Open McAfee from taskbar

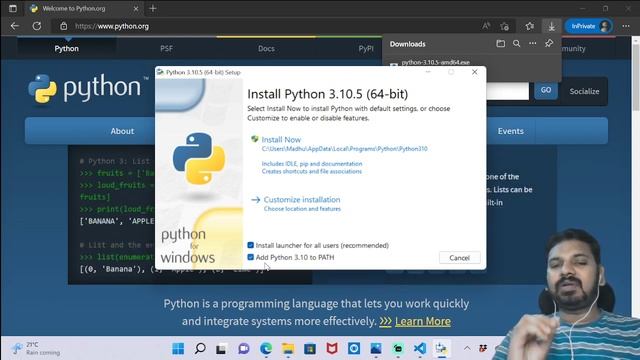(x=332, y=349)
